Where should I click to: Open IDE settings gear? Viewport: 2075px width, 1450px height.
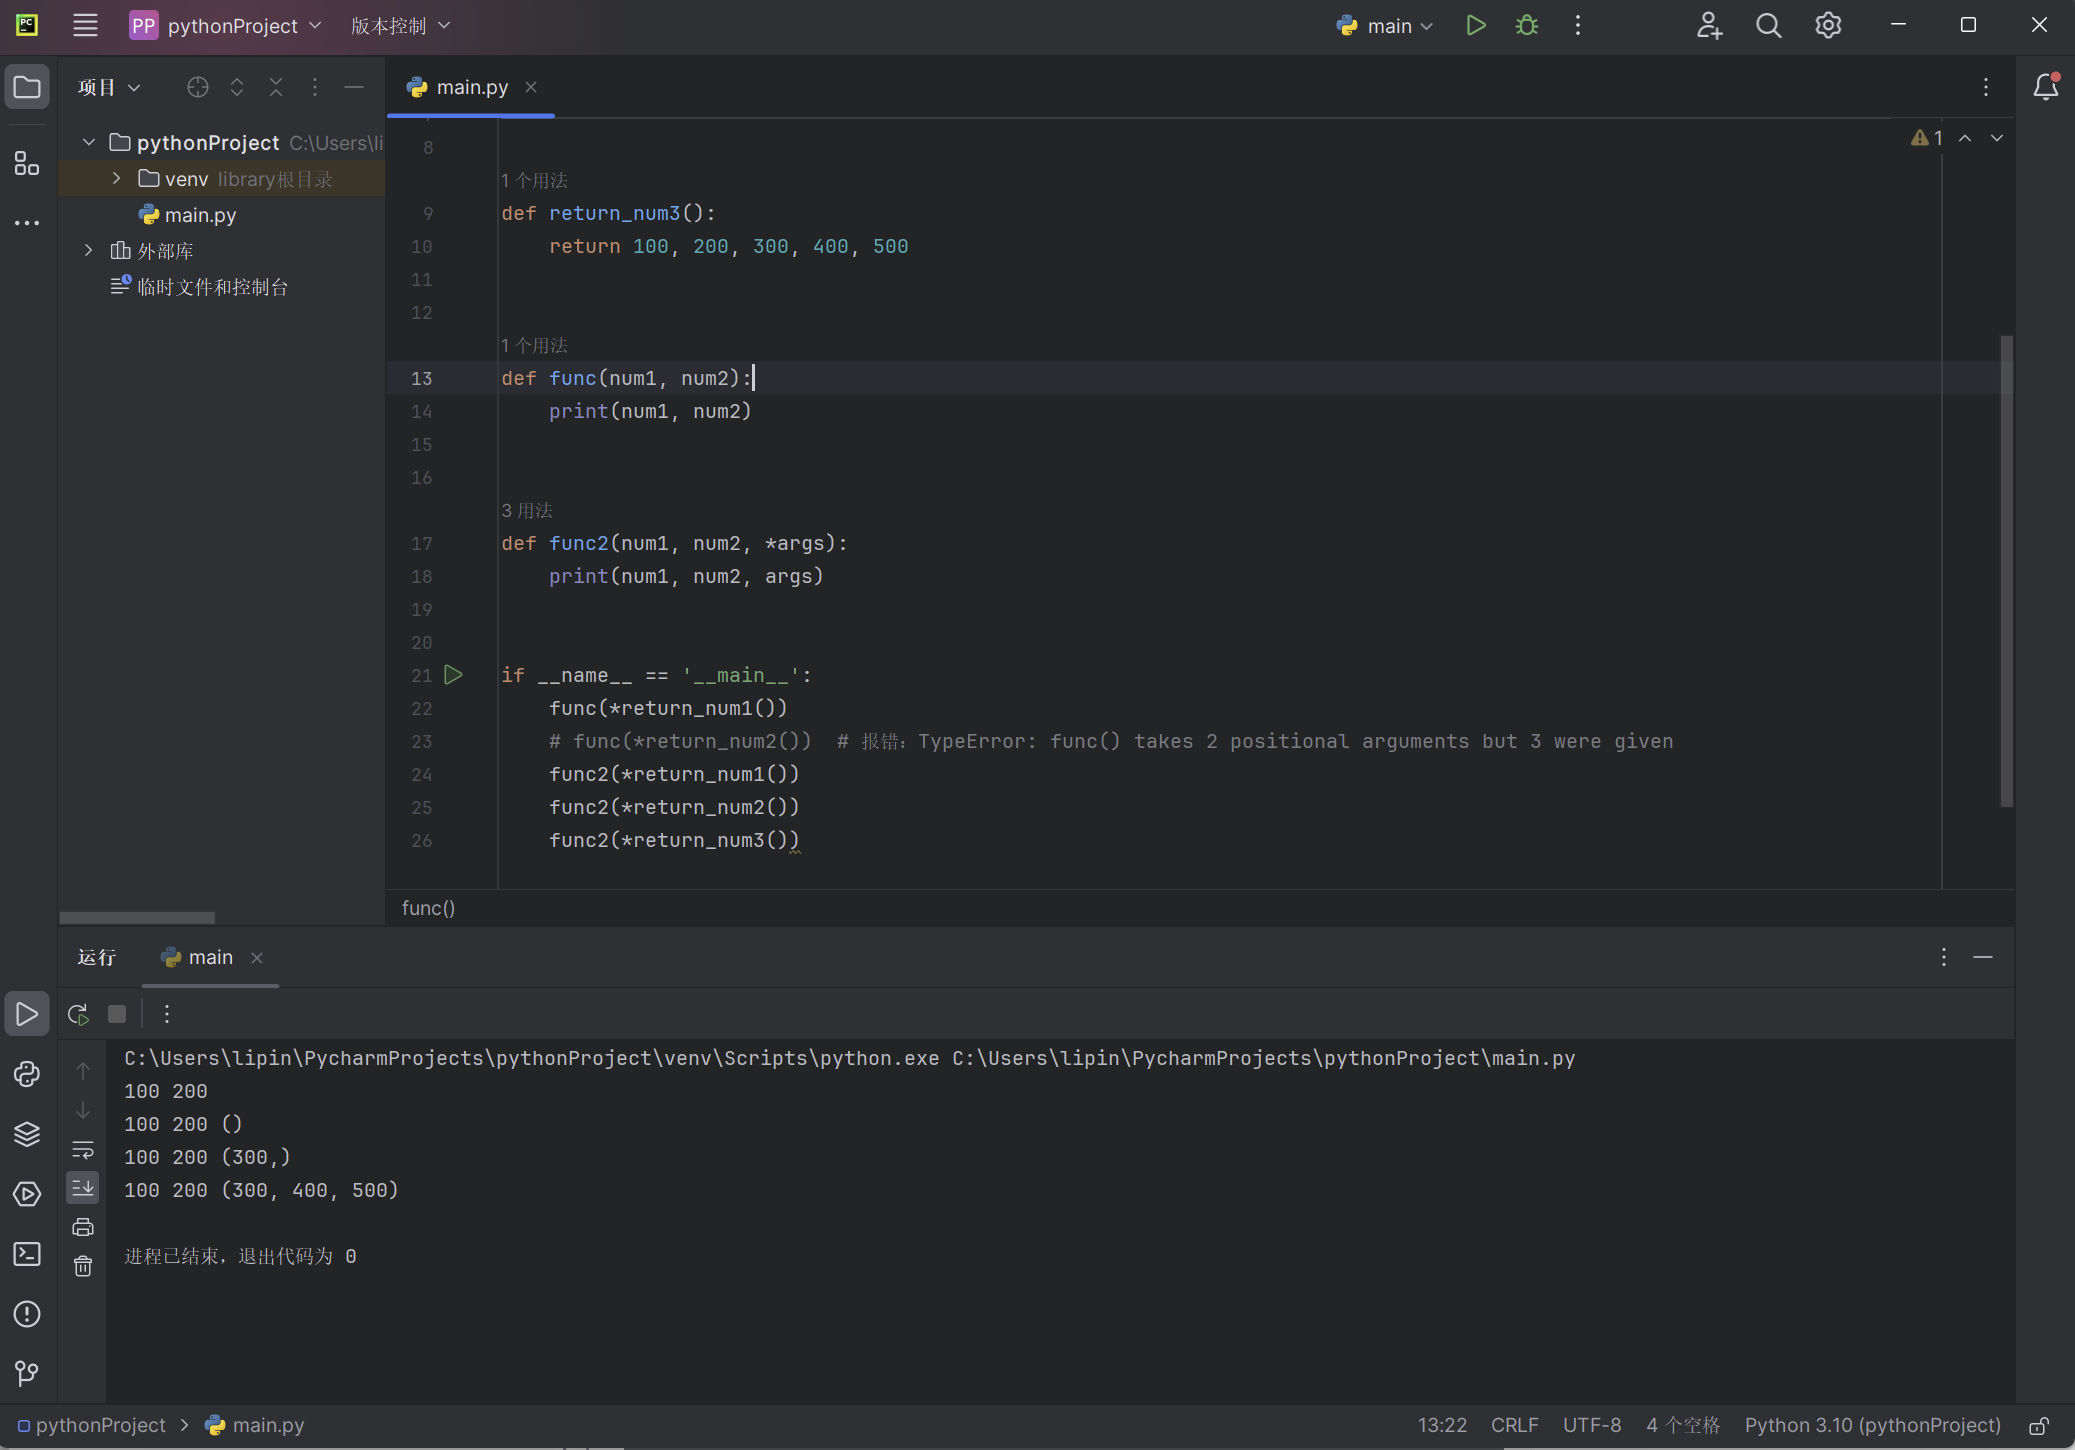tap(1828, 26)
